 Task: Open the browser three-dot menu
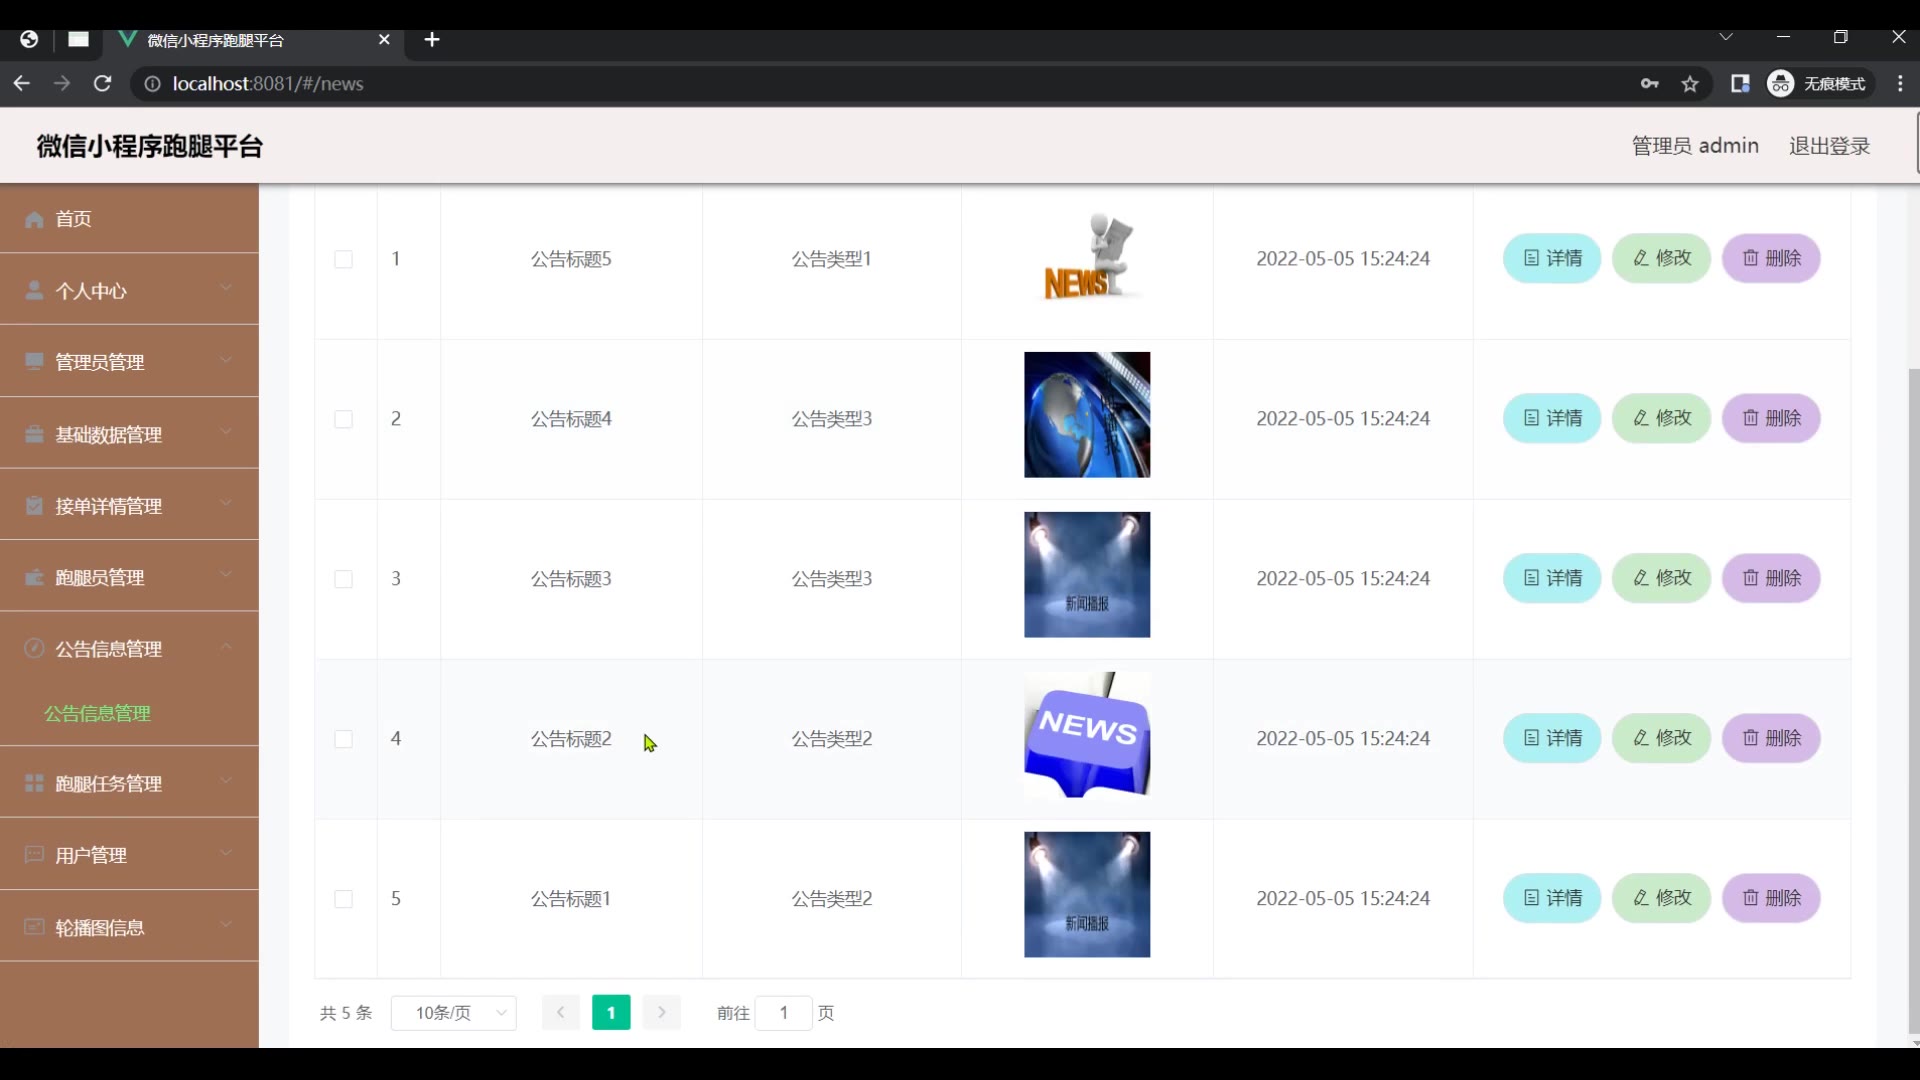click(x=1900, y=84)
